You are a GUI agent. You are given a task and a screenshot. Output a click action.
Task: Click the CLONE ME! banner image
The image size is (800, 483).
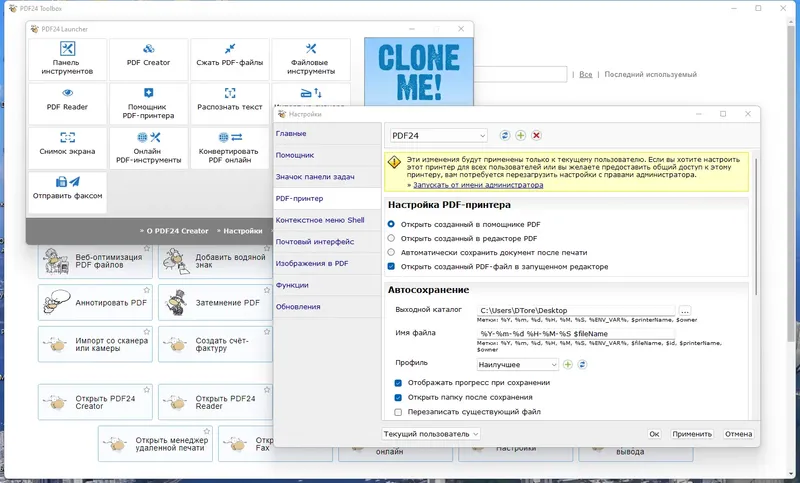coord(419,71)
